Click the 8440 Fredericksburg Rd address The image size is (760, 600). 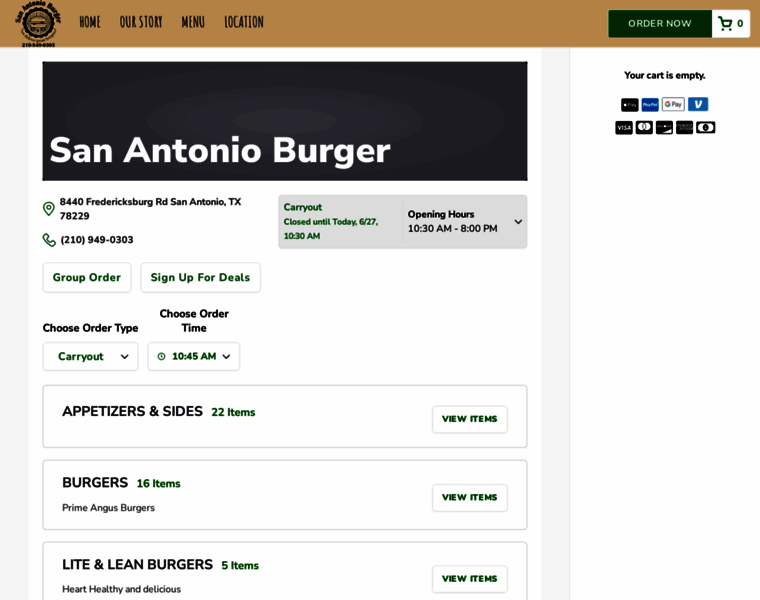coord(151,209)
